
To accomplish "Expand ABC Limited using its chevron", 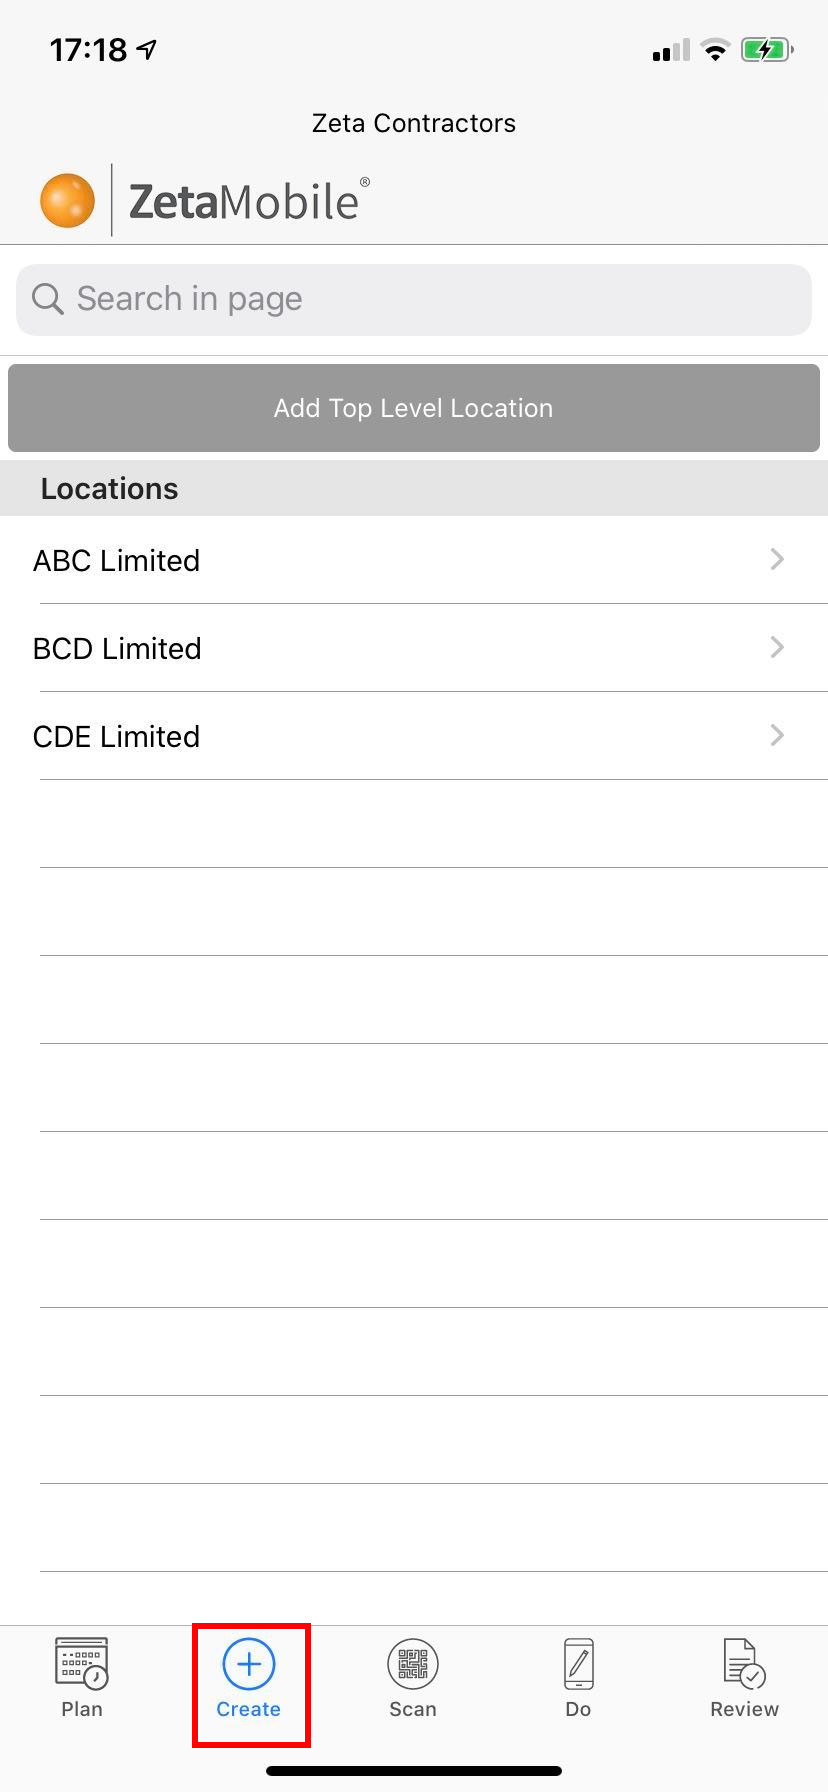I will point(777,559).
